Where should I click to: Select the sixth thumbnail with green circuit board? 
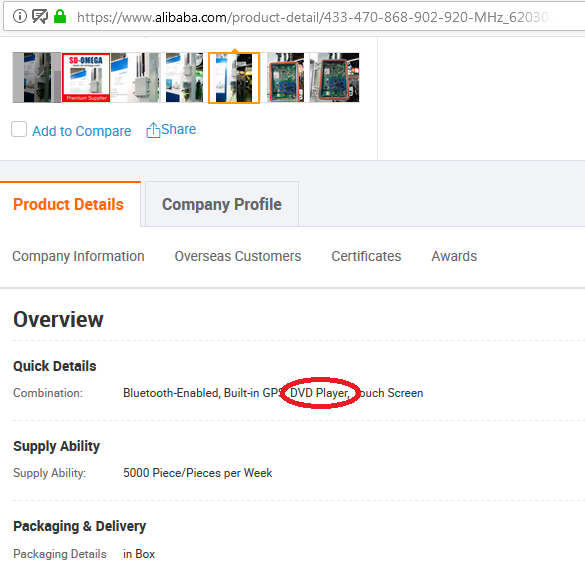(x=285, y=78)
